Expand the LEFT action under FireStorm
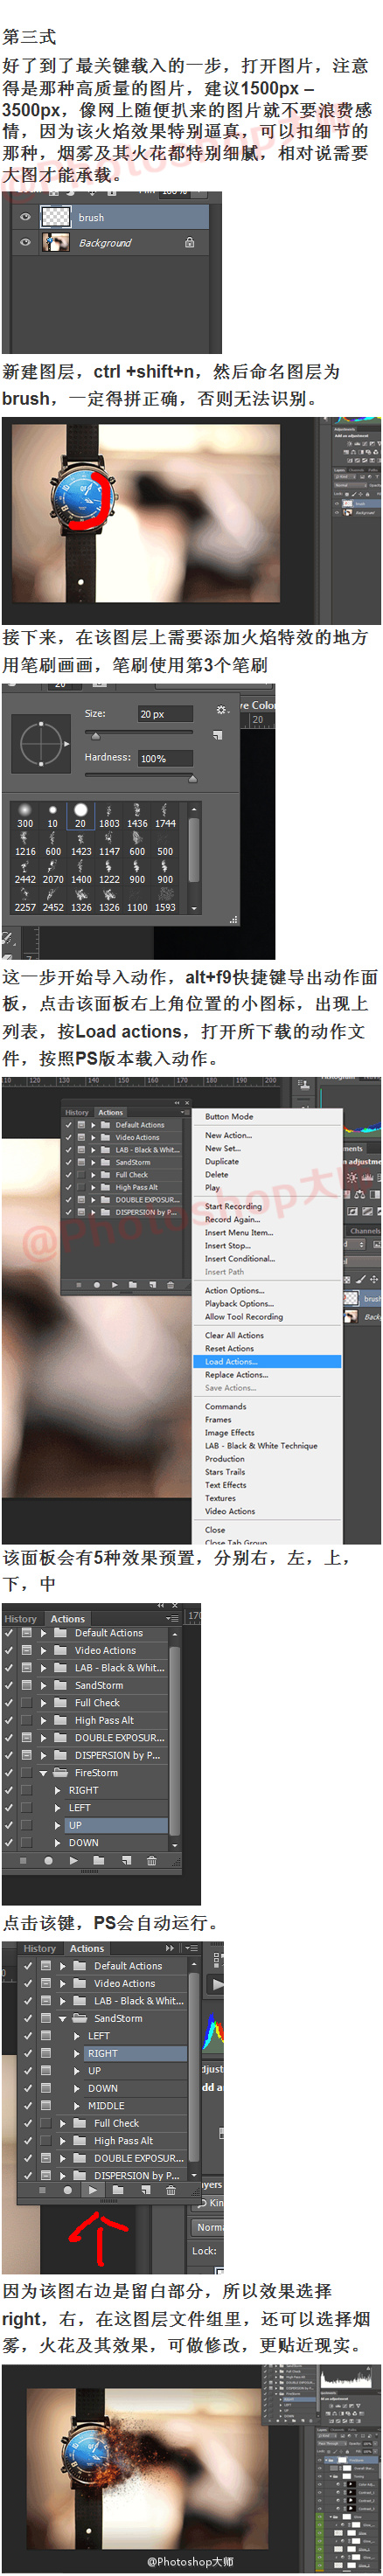Viewport: 383px width, 2576px height. click(57, 1808)
